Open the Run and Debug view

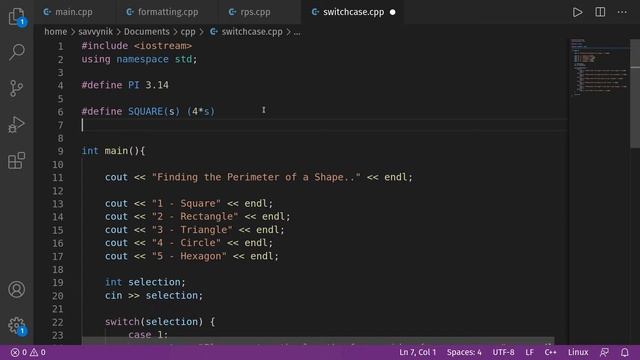coord(16,124)
